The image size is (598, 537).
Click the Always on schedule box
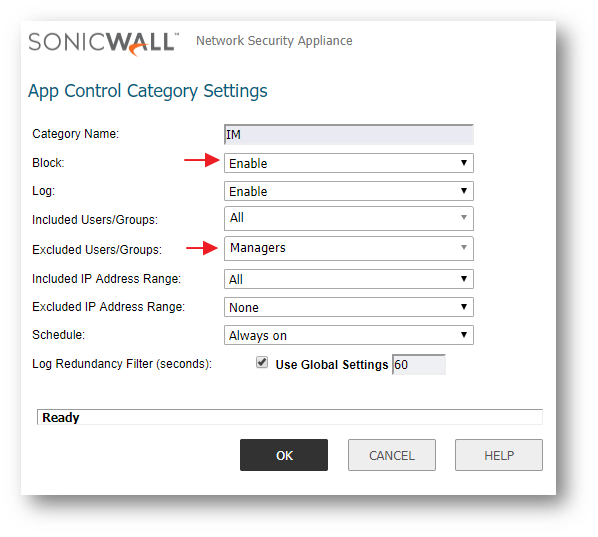click(349, 335)
